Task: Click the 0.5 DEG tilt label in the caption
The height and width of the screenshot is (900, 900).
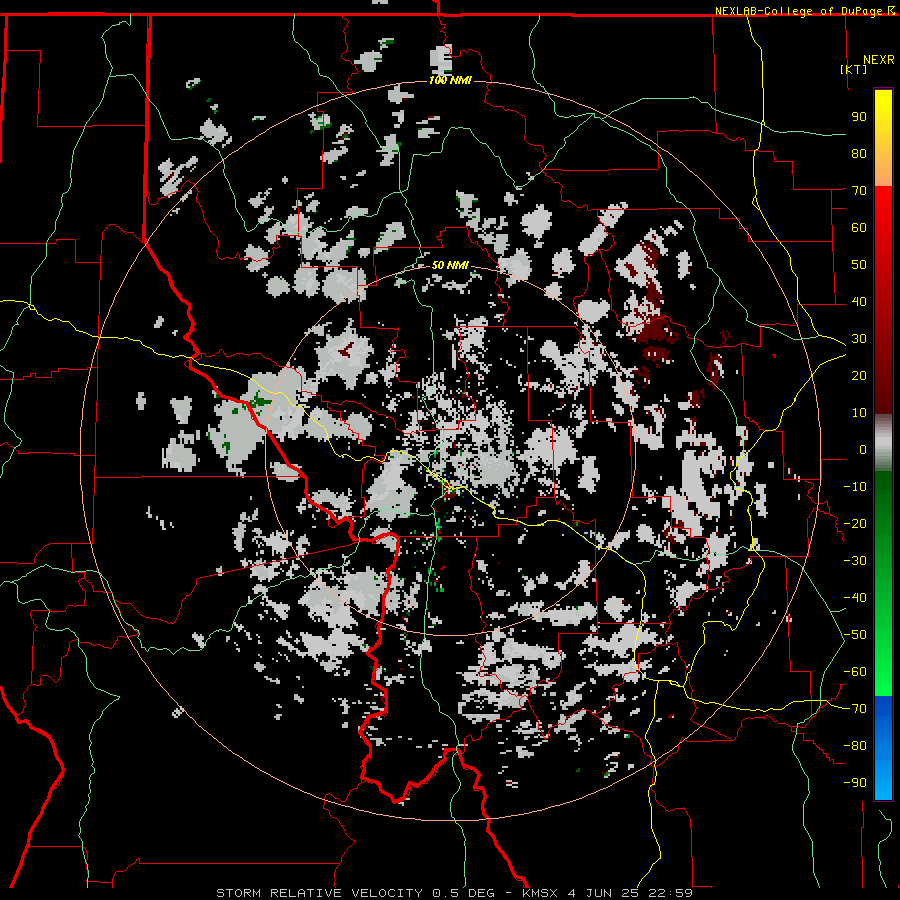Action: 463,893
